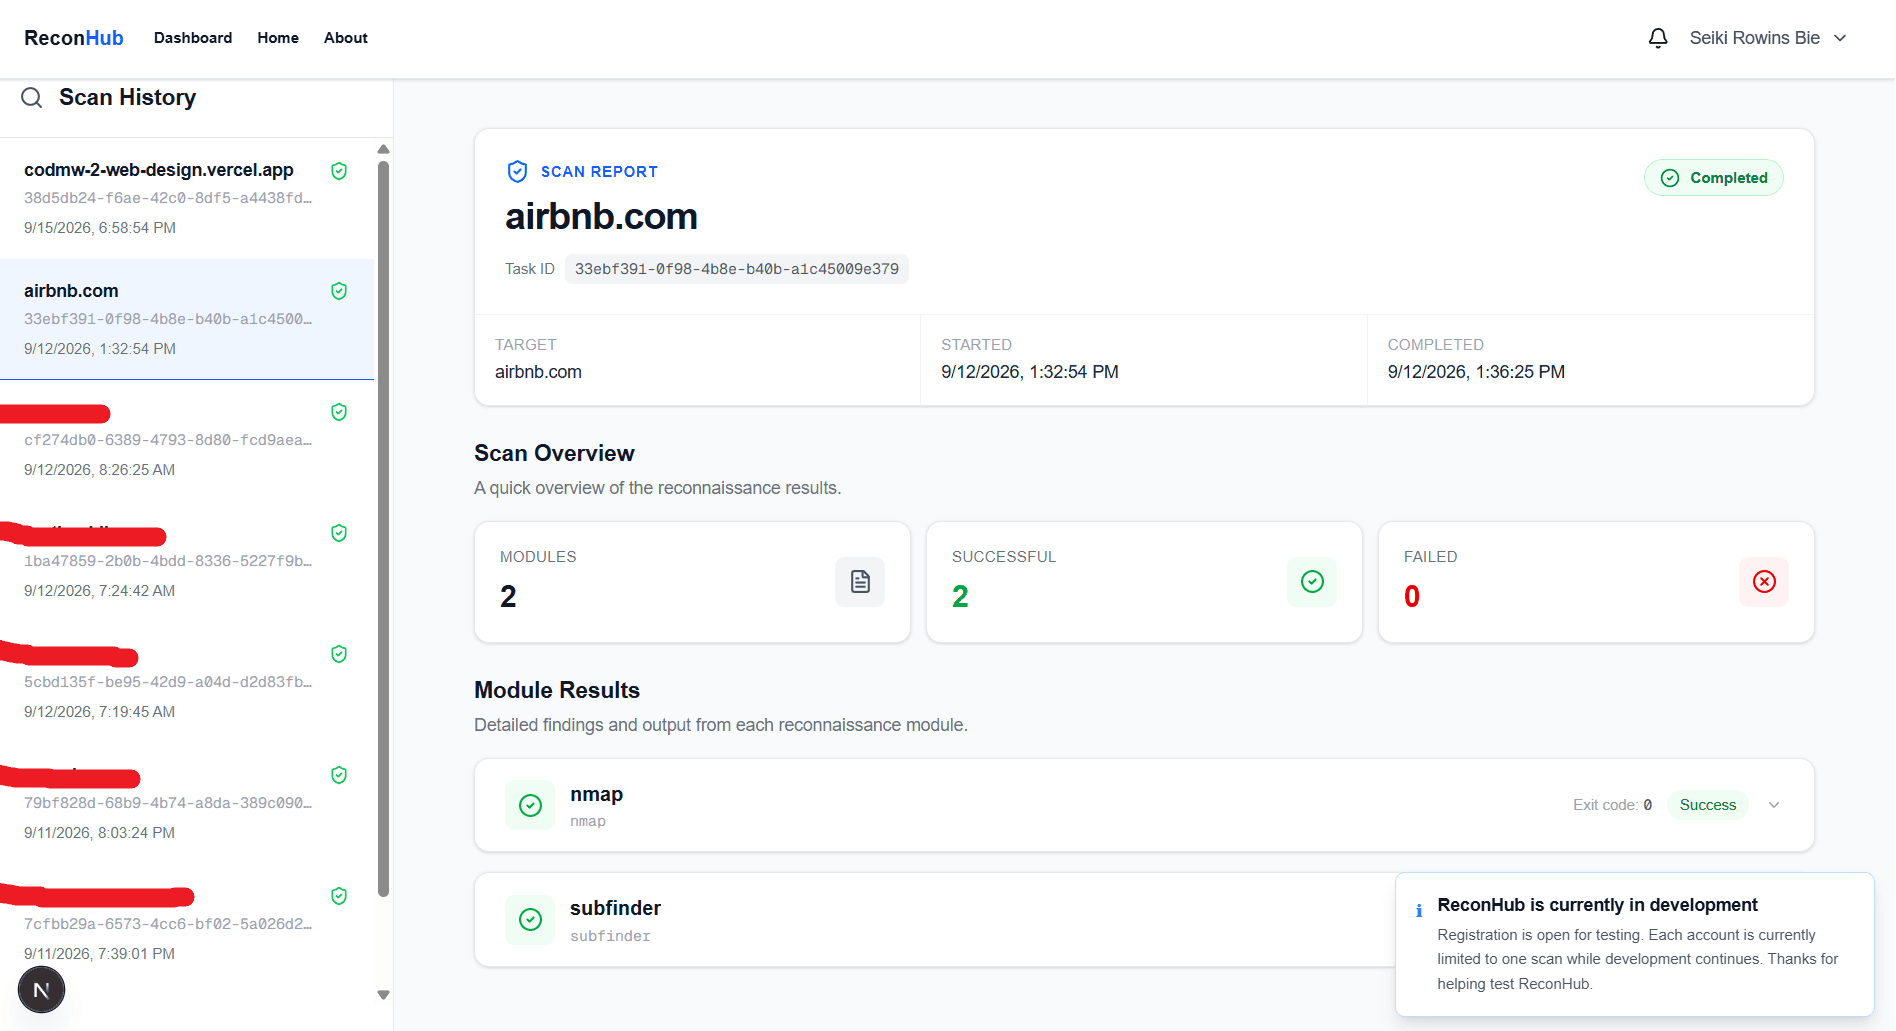Click scan history scrollbar down arrow

point(383,995)
